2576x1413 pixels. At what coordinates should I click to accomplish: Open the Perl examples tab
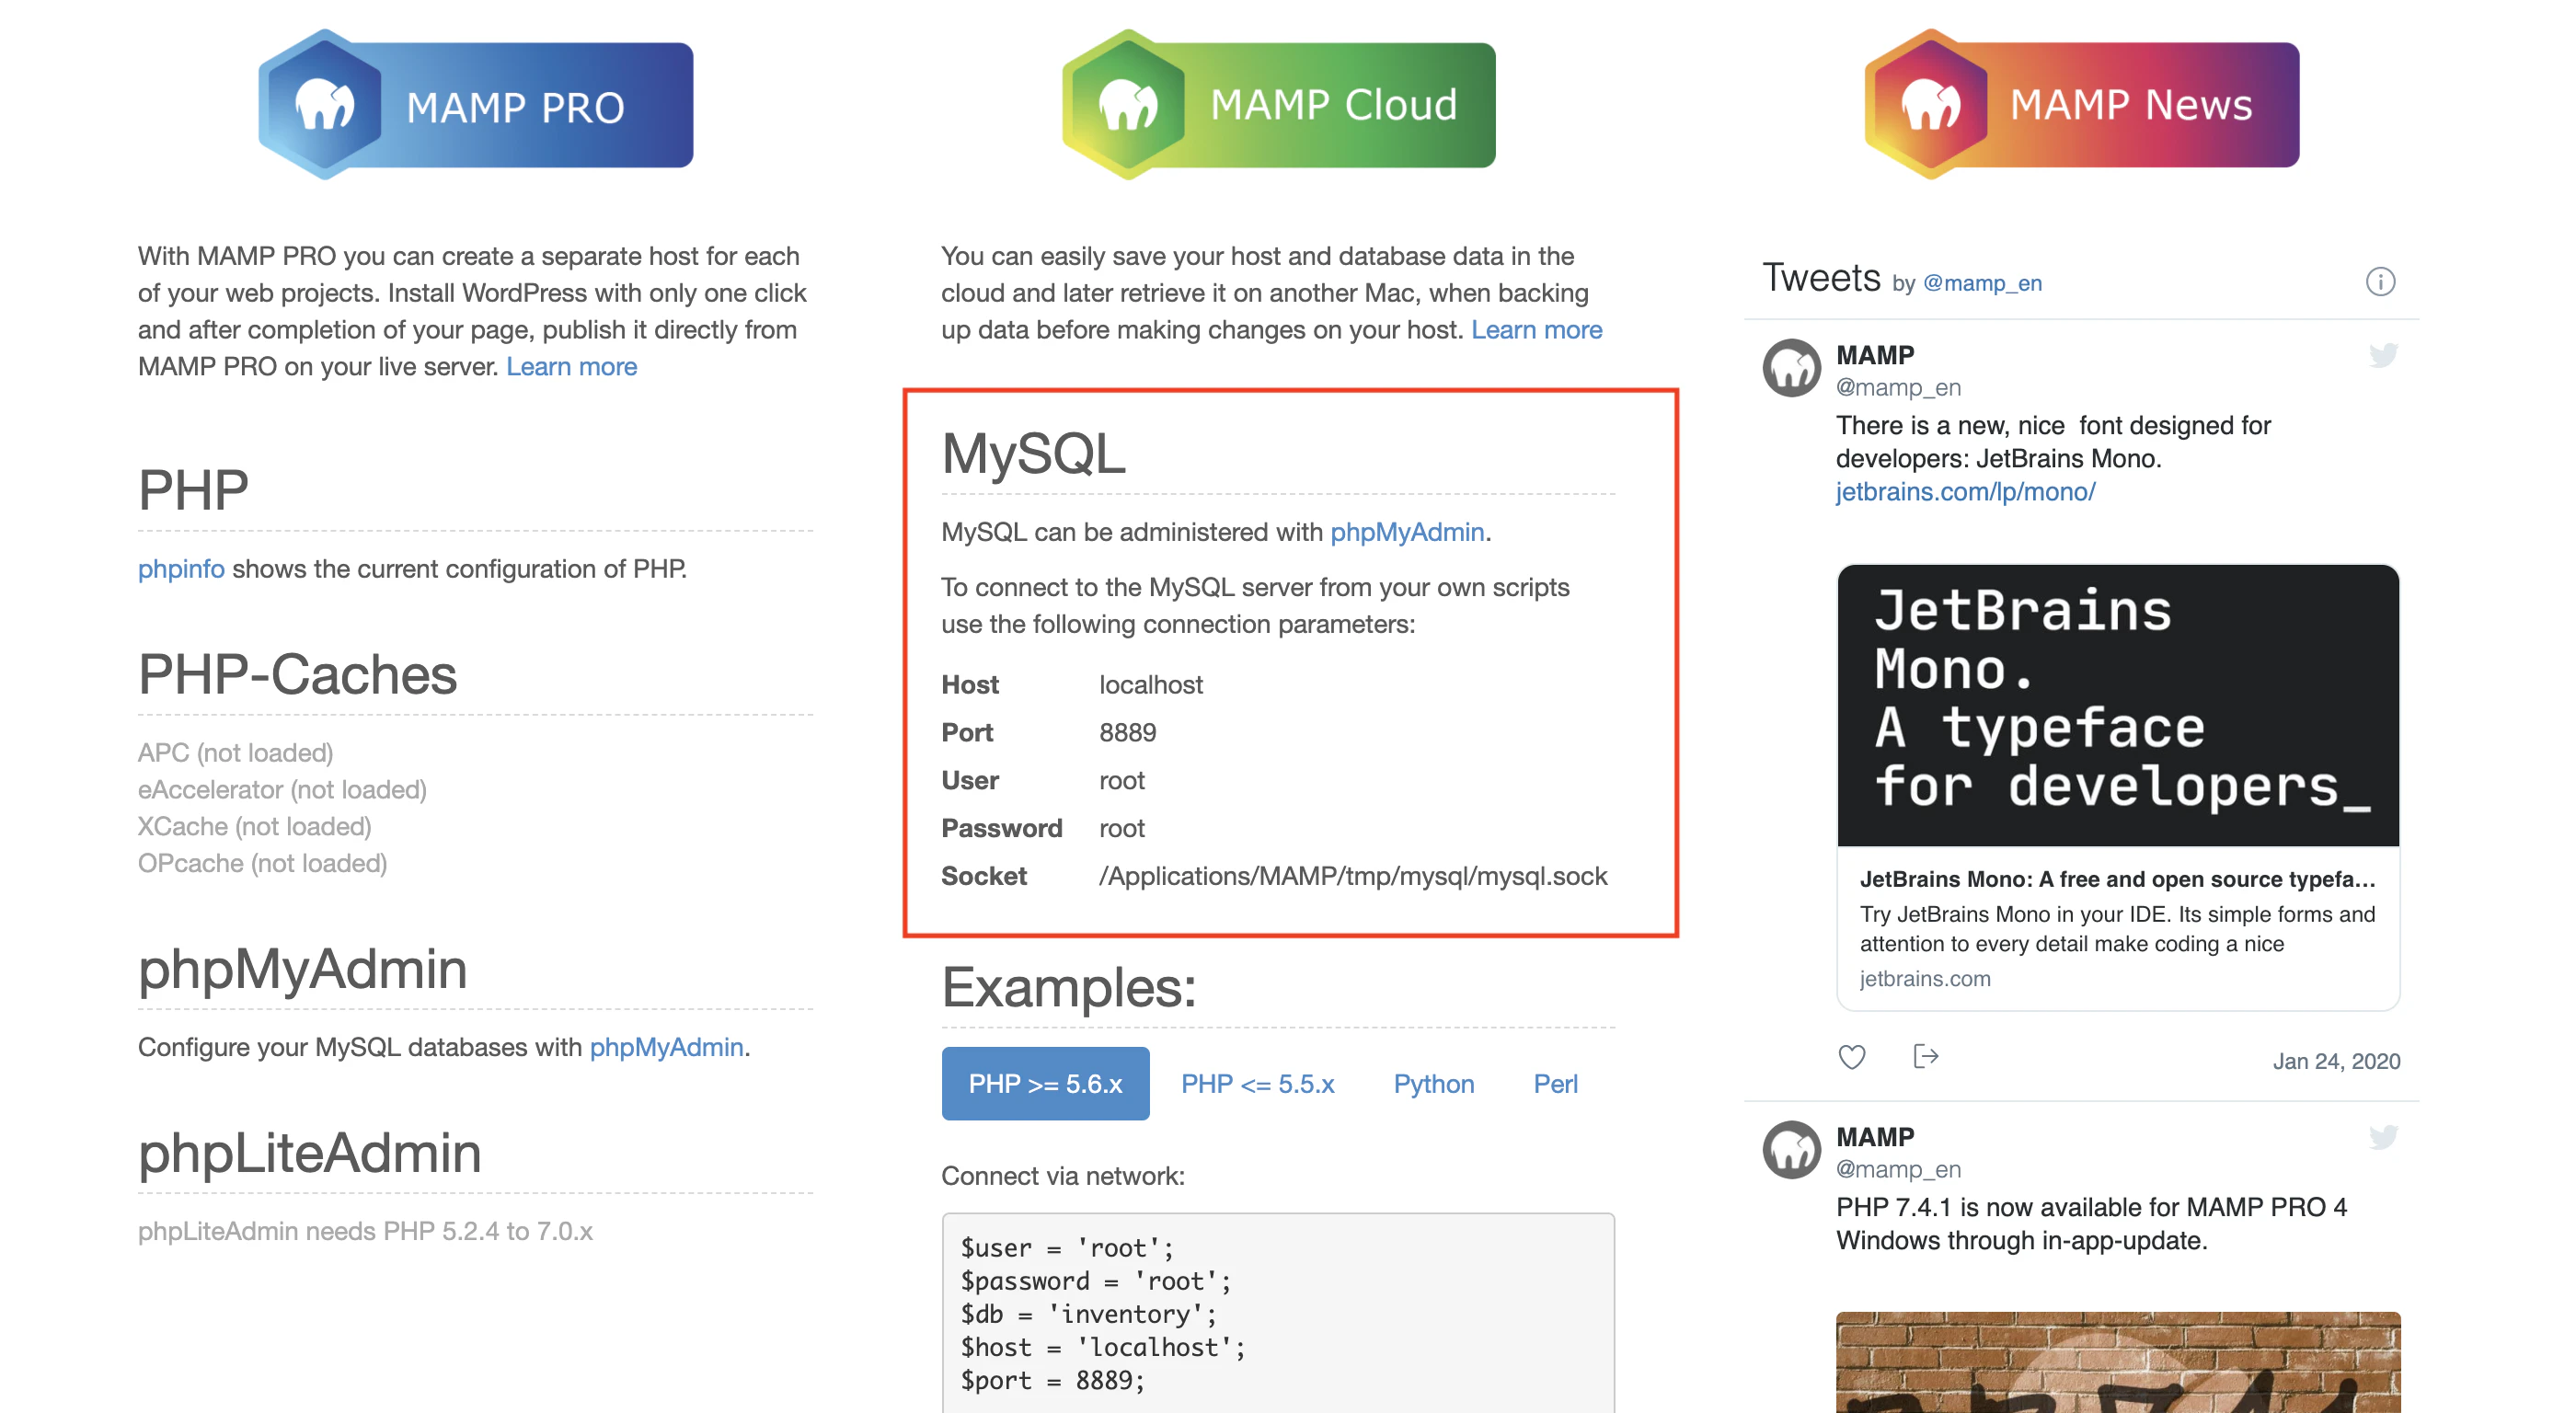(x=1555, y=1084)
